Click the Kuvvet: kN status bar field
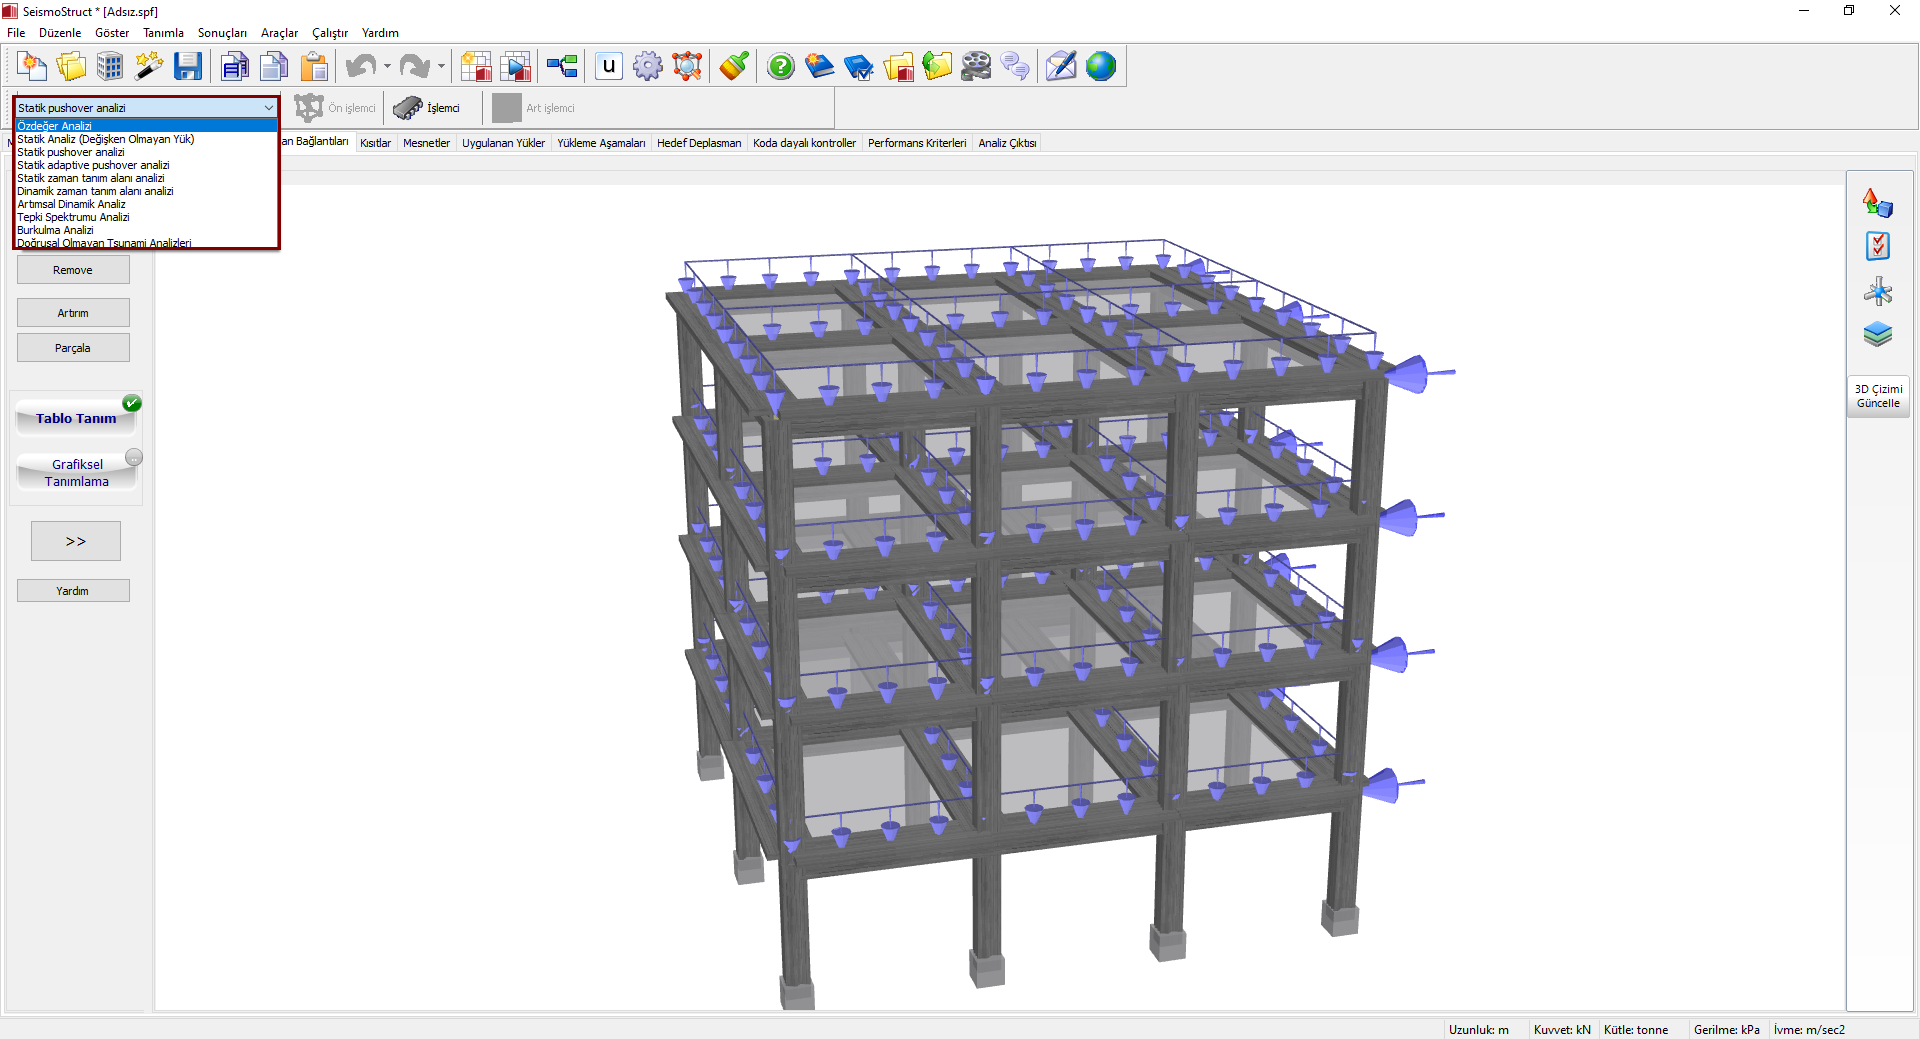 [1561, 1029]
